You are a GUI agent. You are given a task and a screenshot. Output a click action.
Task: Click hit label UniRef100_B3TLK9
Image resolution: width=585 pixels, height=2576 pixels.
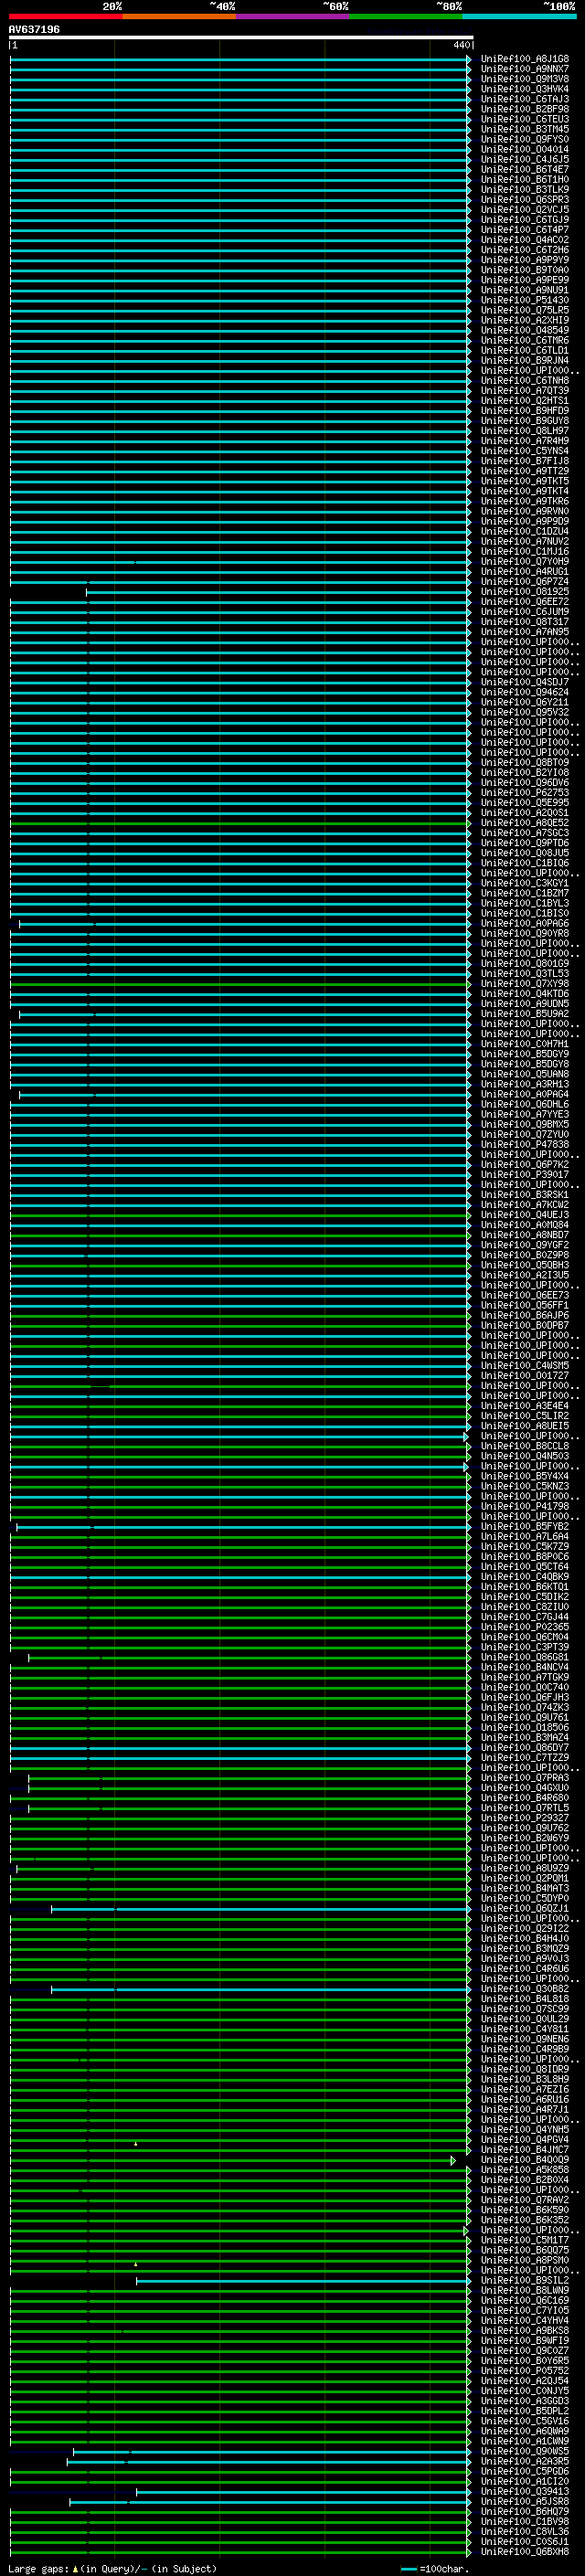(525, 189)
